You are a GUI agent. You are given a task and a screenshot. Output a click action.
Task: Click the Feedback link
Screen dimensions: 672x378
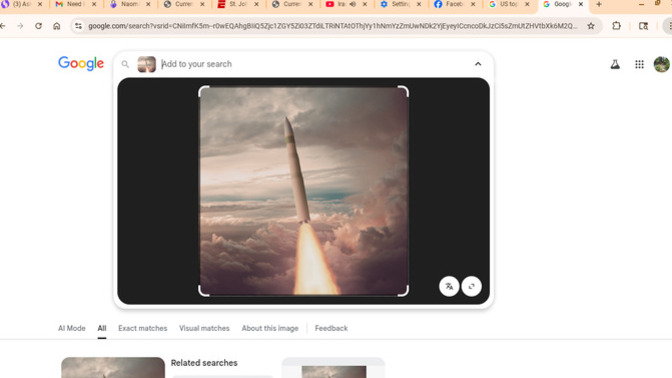(331, 328)
